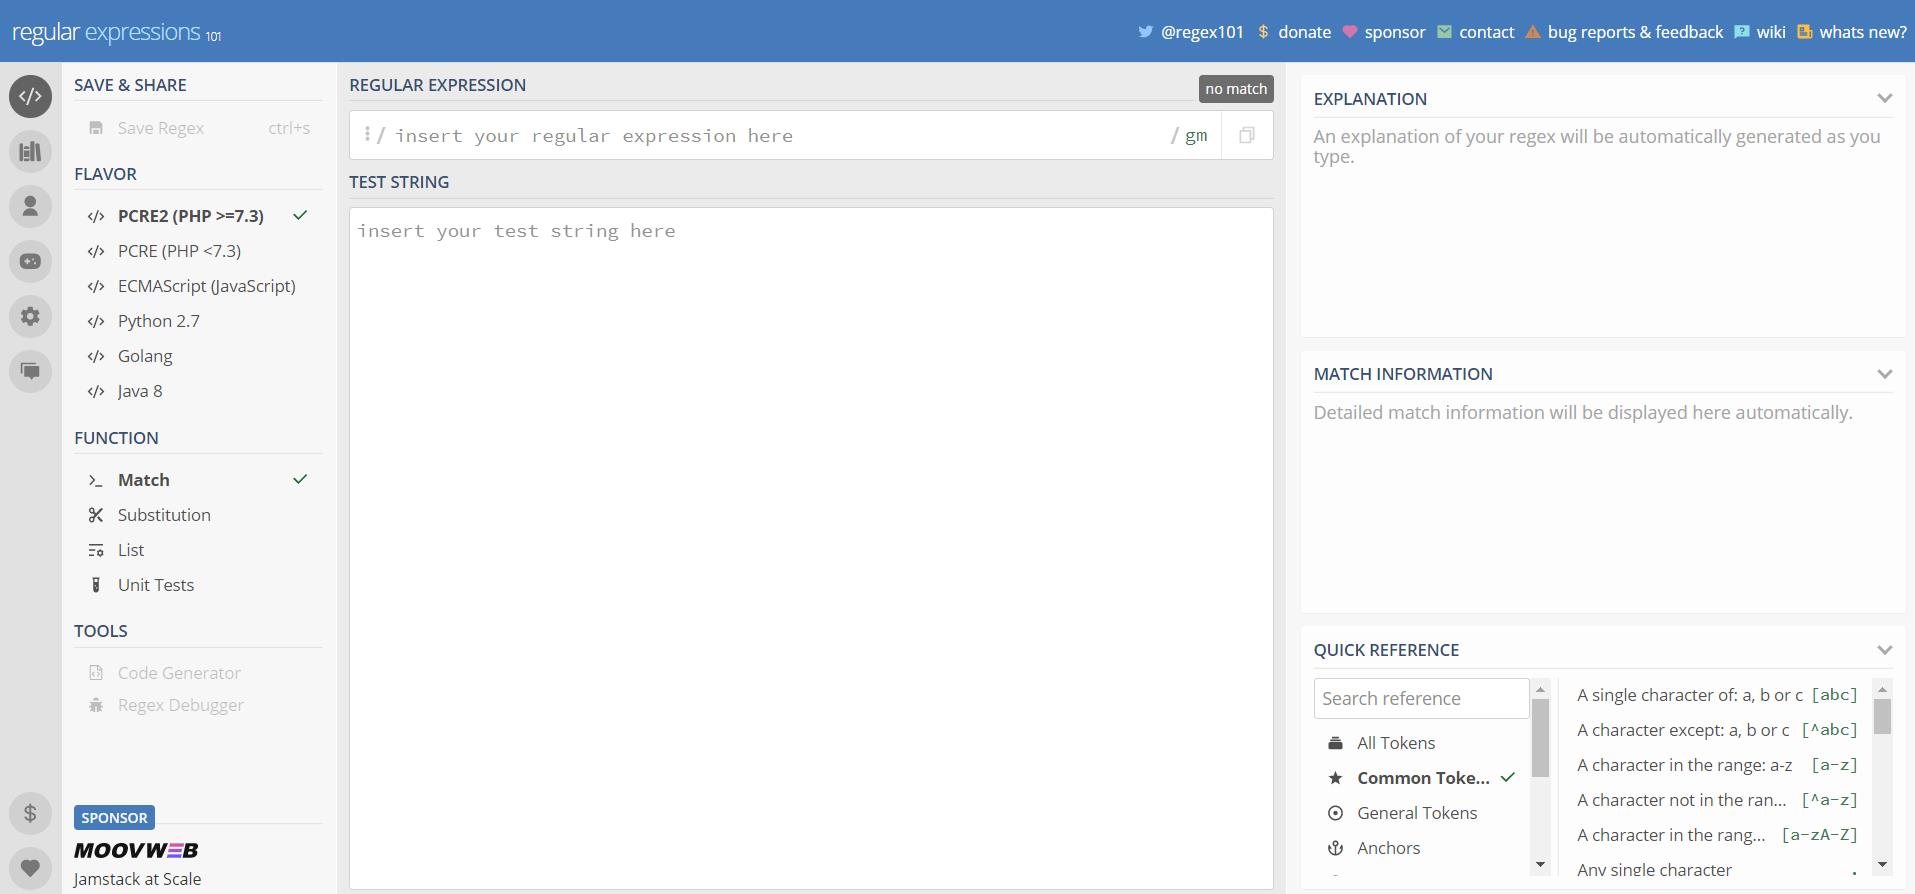
Task: Click the Match function prompt icon
Action: tap(96, 480)
